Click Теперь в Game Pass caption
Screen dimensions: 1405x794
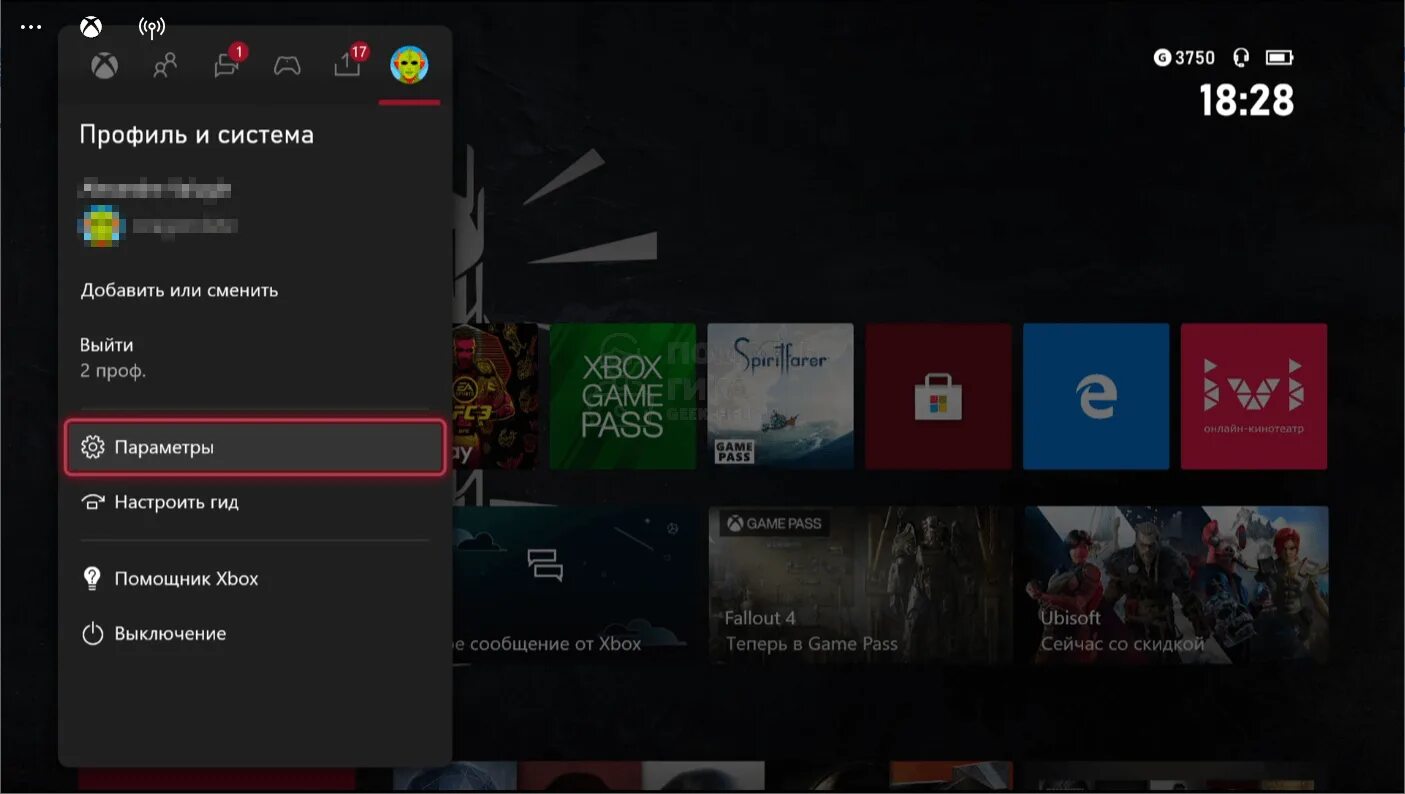point(812,644)
